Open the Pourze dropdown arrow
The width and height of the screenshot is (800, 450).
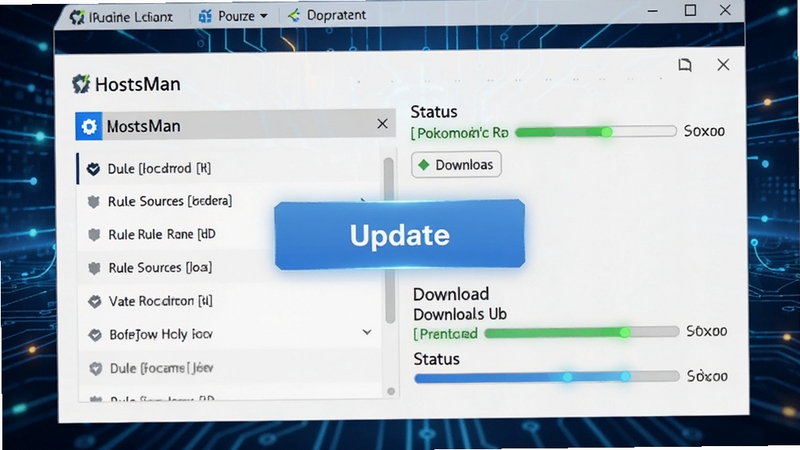pyautogui.click(x=264, y=16)
